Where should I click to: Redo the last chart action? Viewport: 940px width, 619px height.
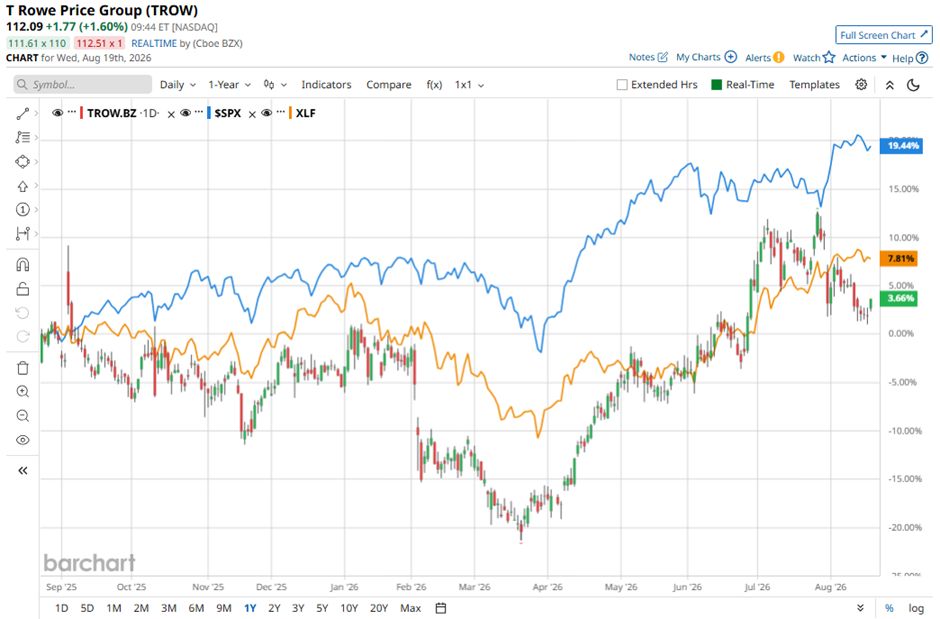23,337
